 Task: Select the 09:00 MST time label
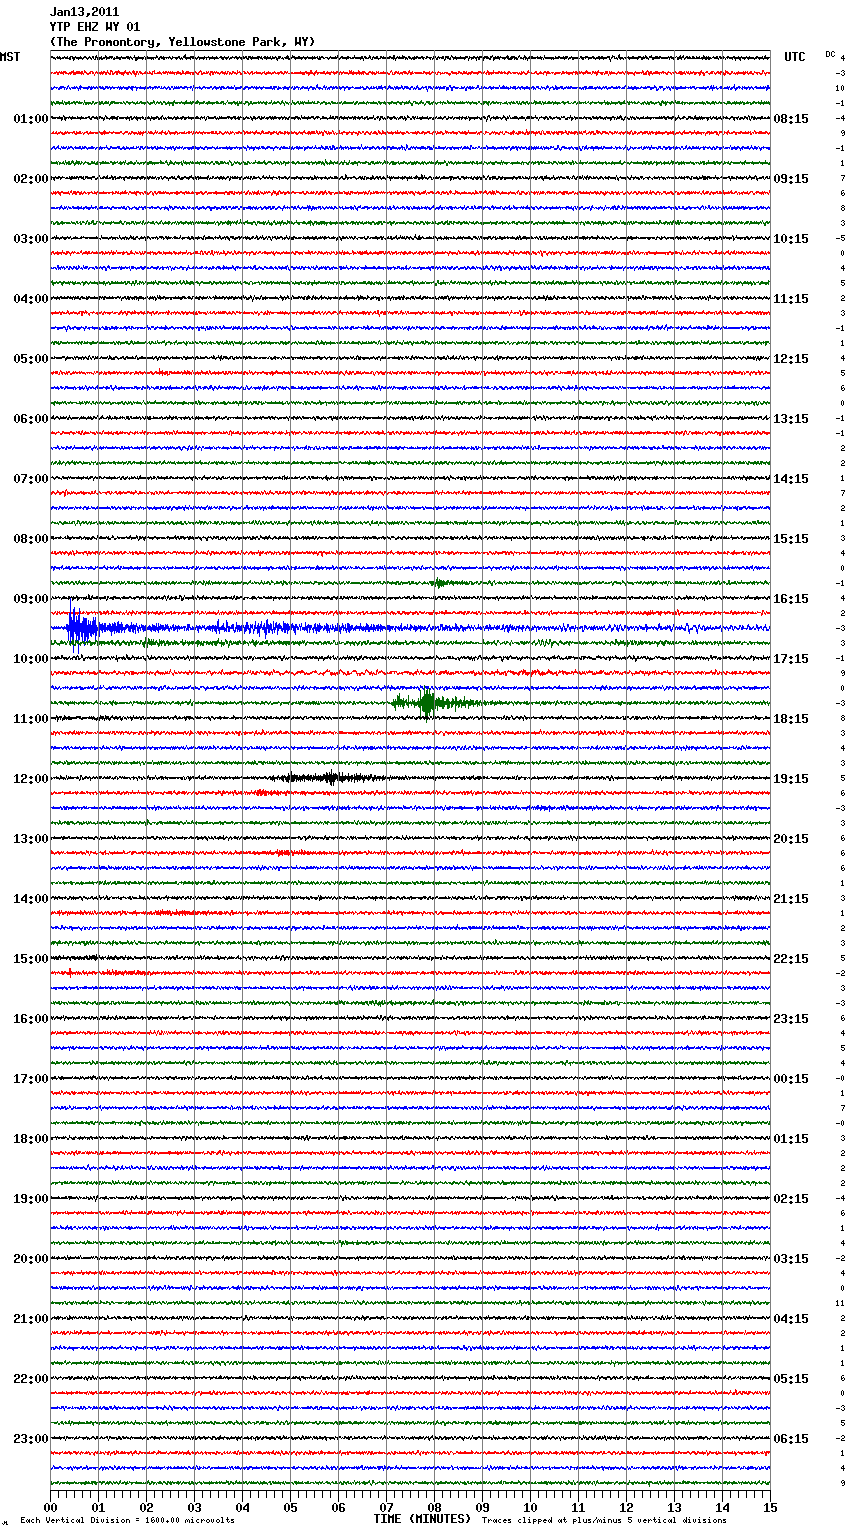[x=30, y=599]
